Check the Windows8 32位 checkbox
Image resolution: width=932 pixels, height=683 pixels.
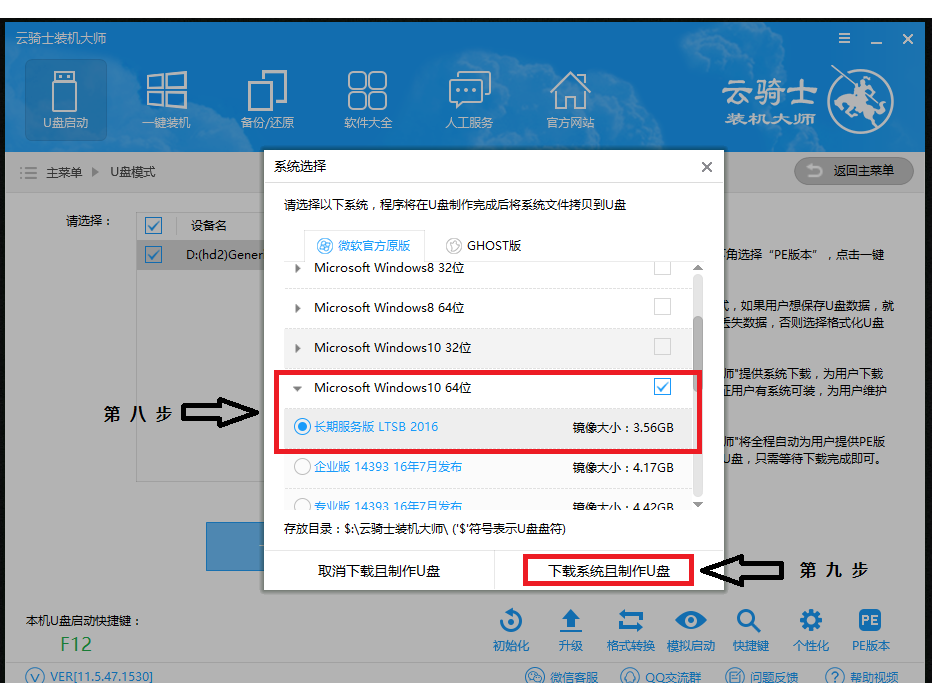662,268
